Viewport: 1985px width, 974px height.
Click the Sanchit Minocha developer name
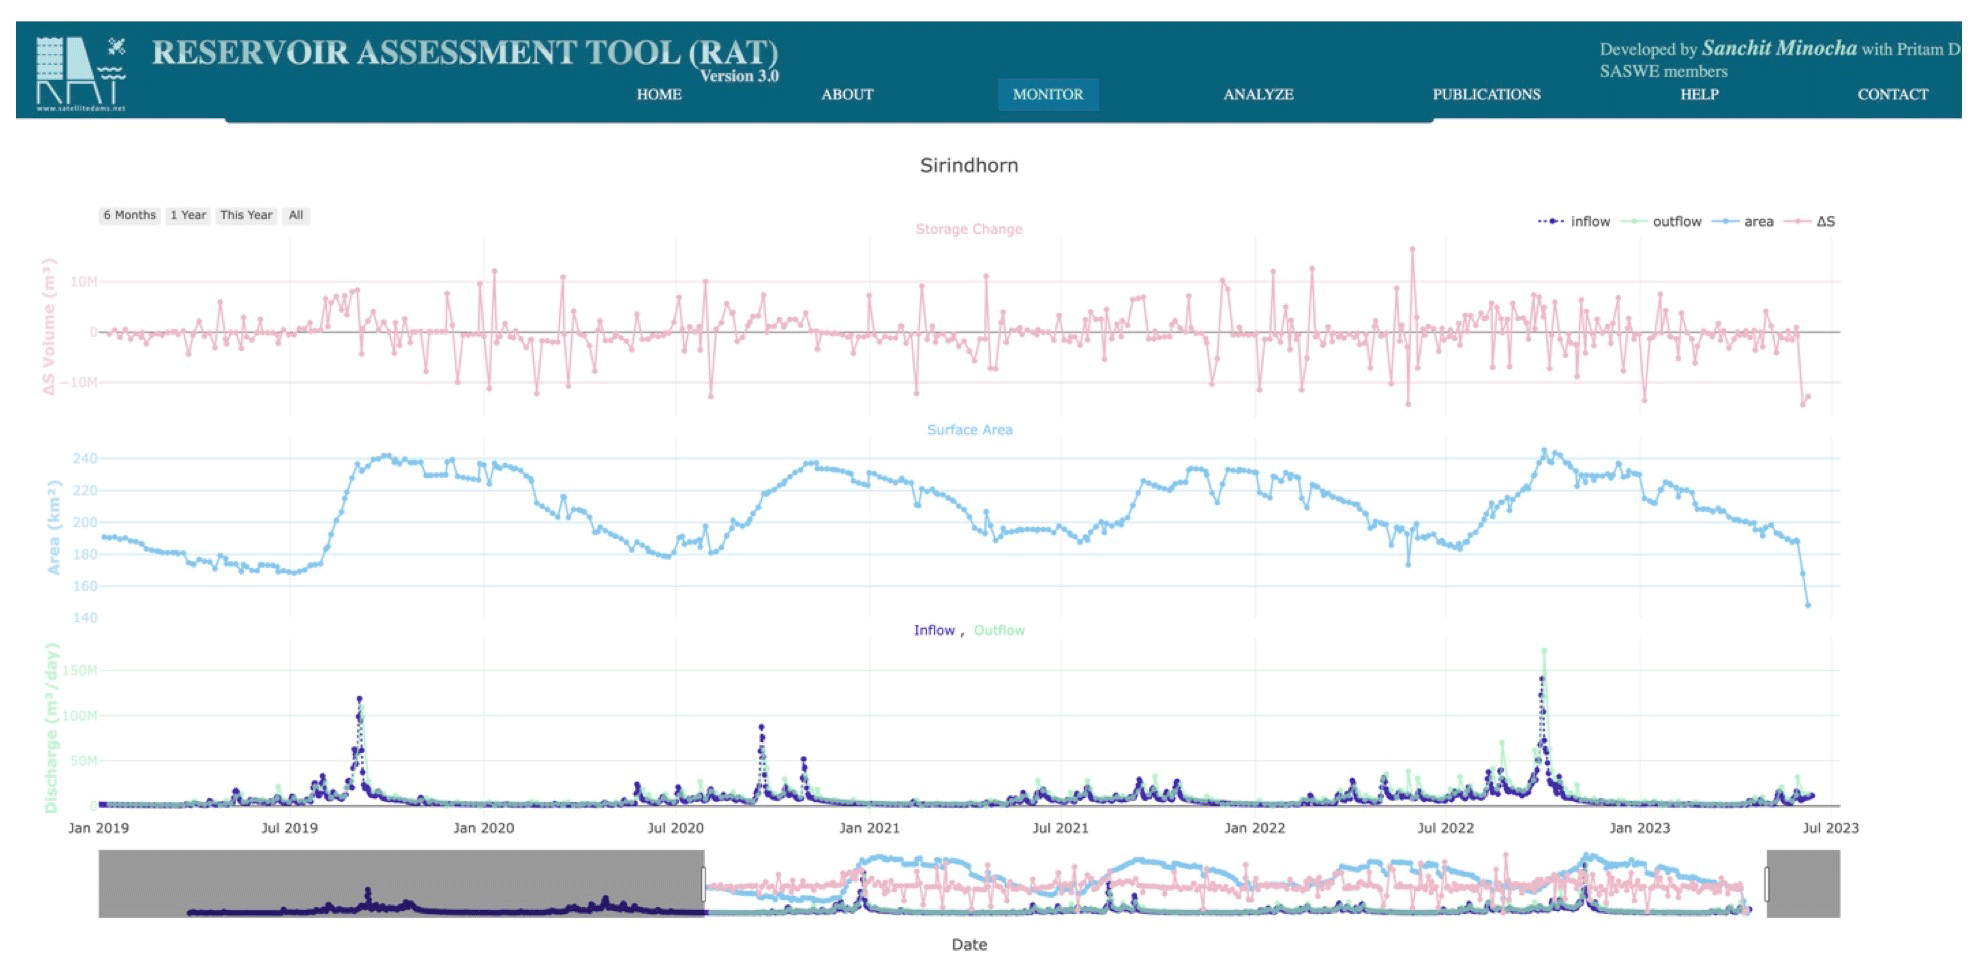[x=1778, y=48]
